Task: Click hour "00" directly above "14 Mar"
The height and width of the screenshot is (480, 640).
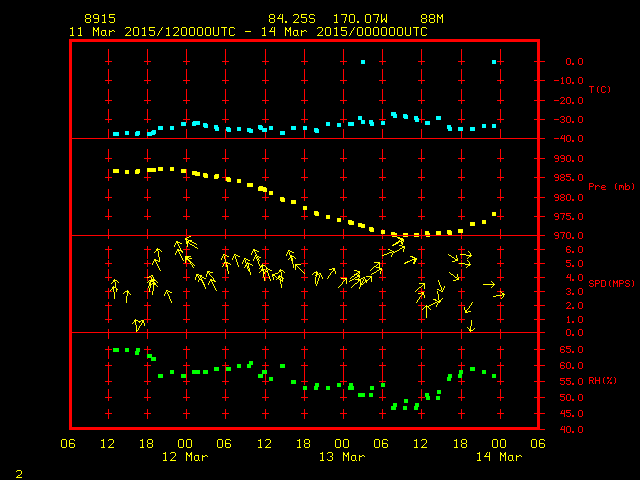Action: pos(499,444)
